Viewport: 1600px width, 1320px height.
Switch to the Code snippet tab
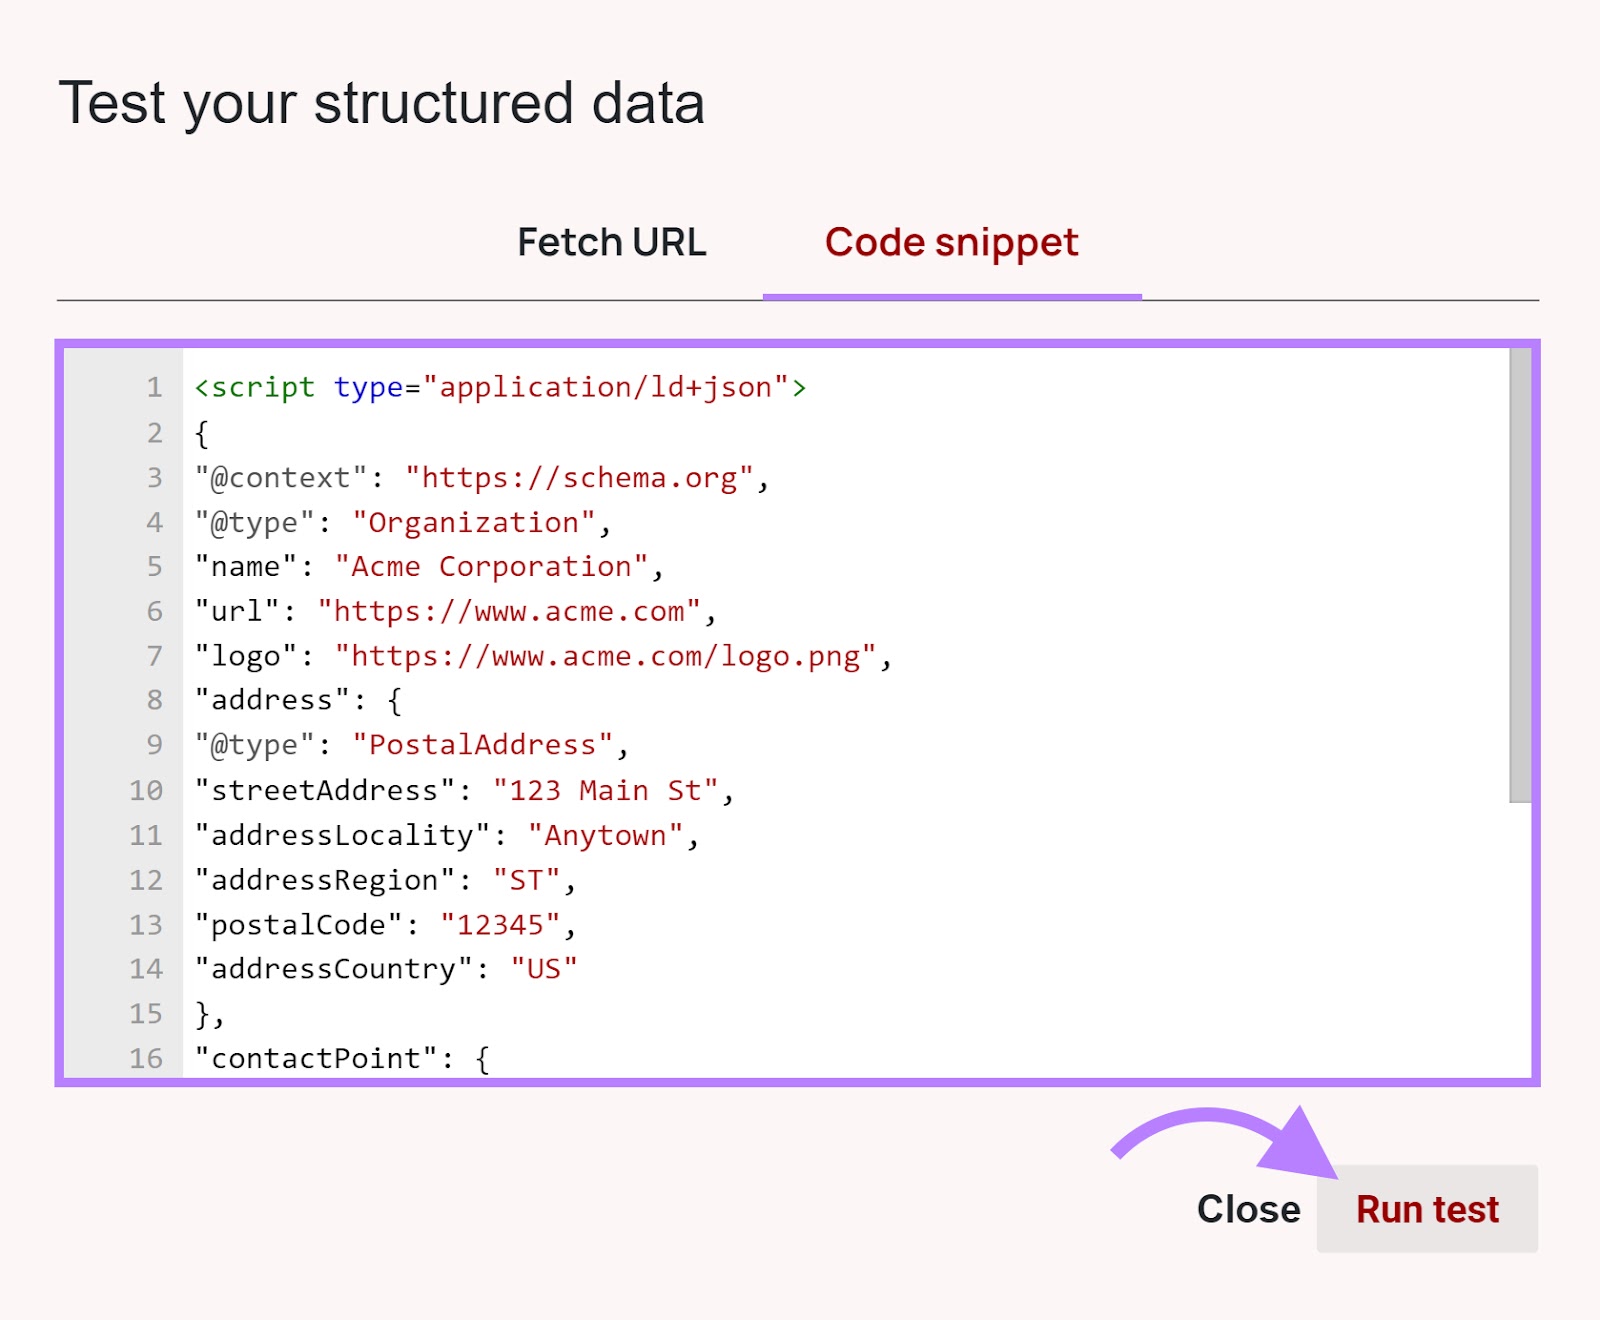tap(950, 242)
